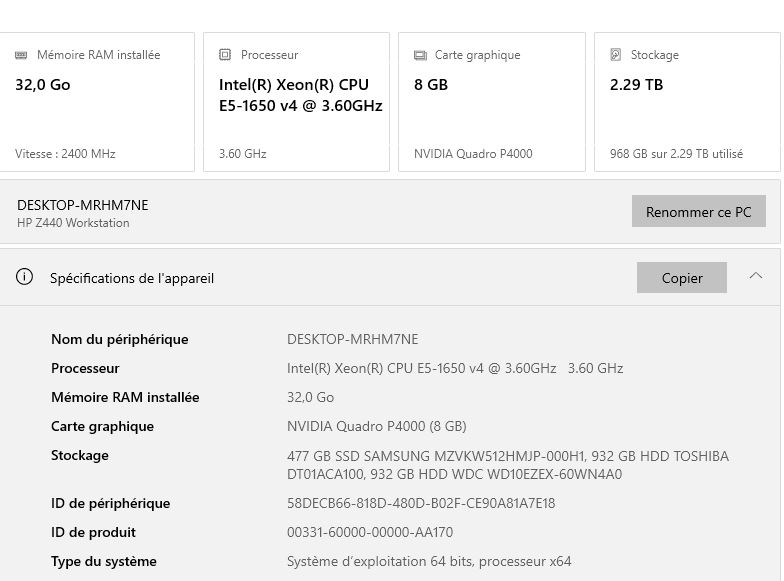Click the Spécifications de l'appareil header title
Screen dimensions: 784x581
(x=132, y=278)
